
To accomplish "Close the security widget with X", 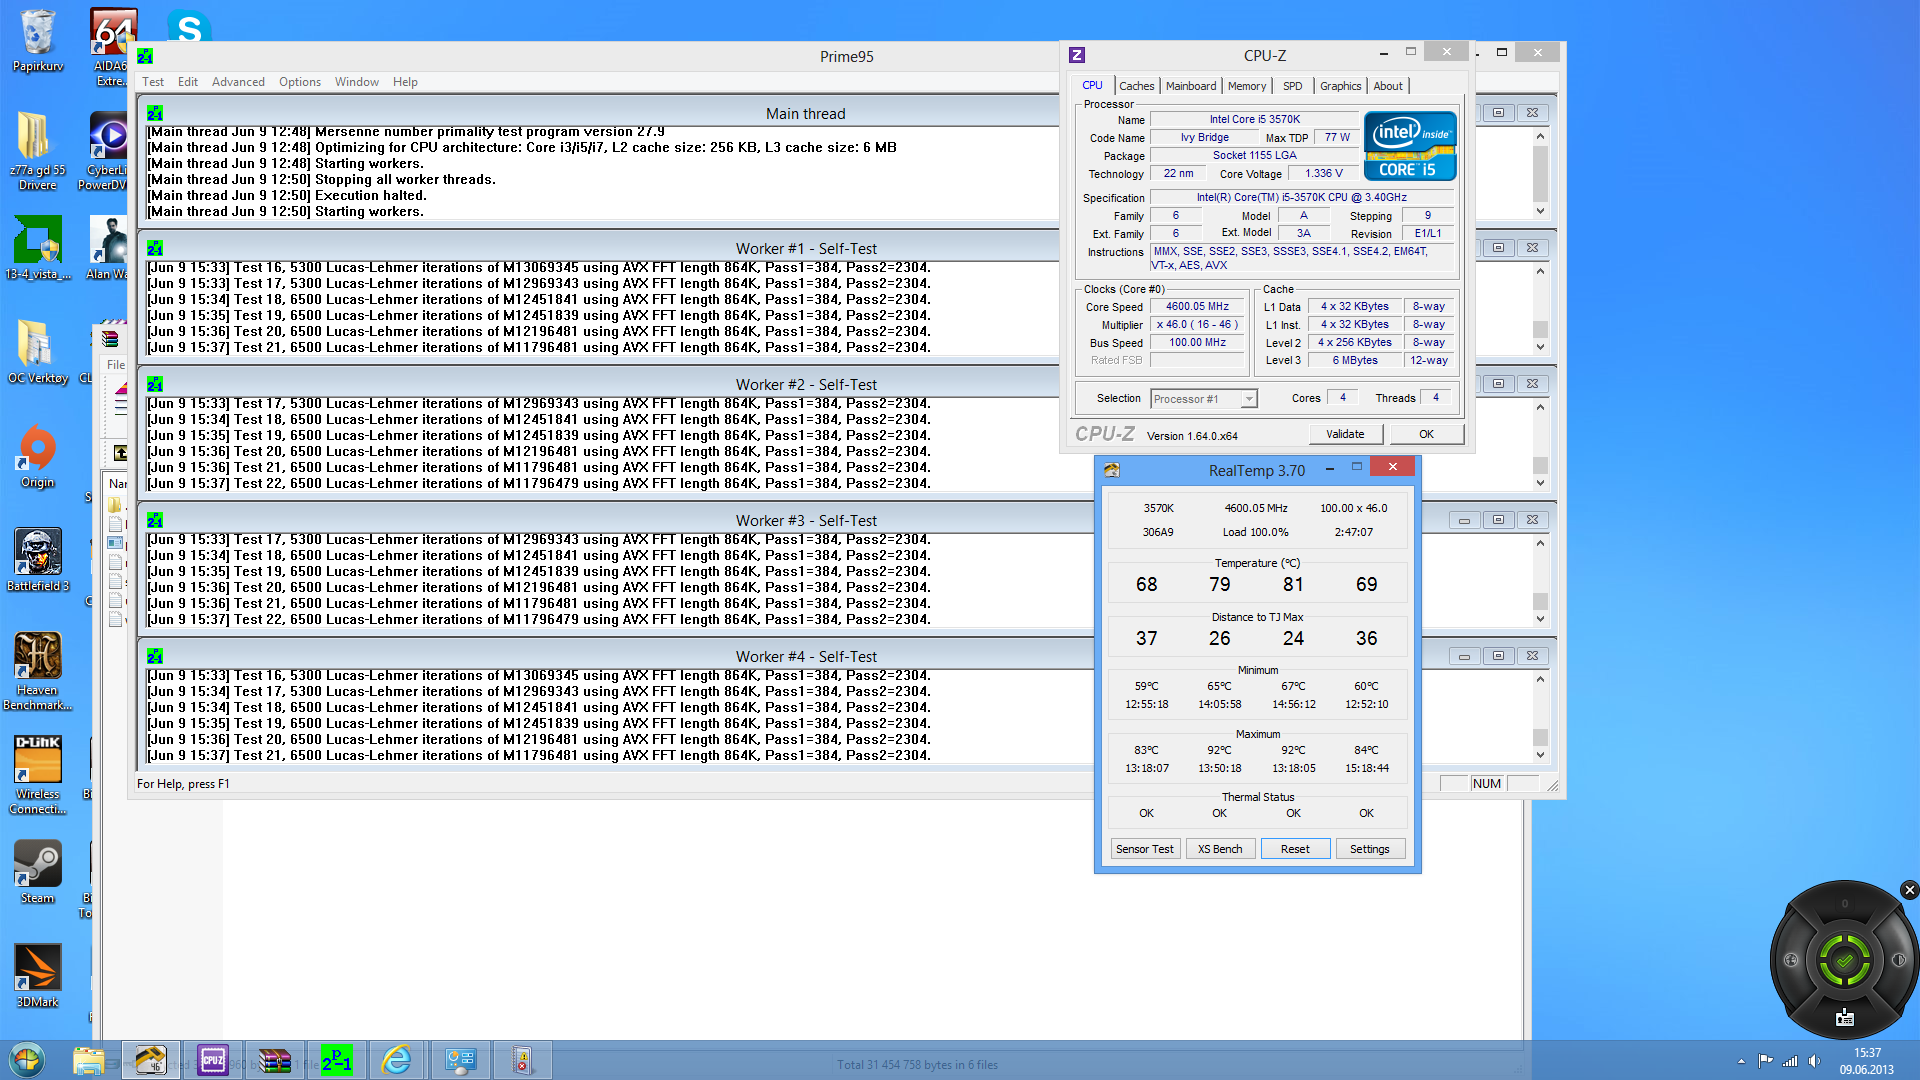I will [x=1909, y=890].
